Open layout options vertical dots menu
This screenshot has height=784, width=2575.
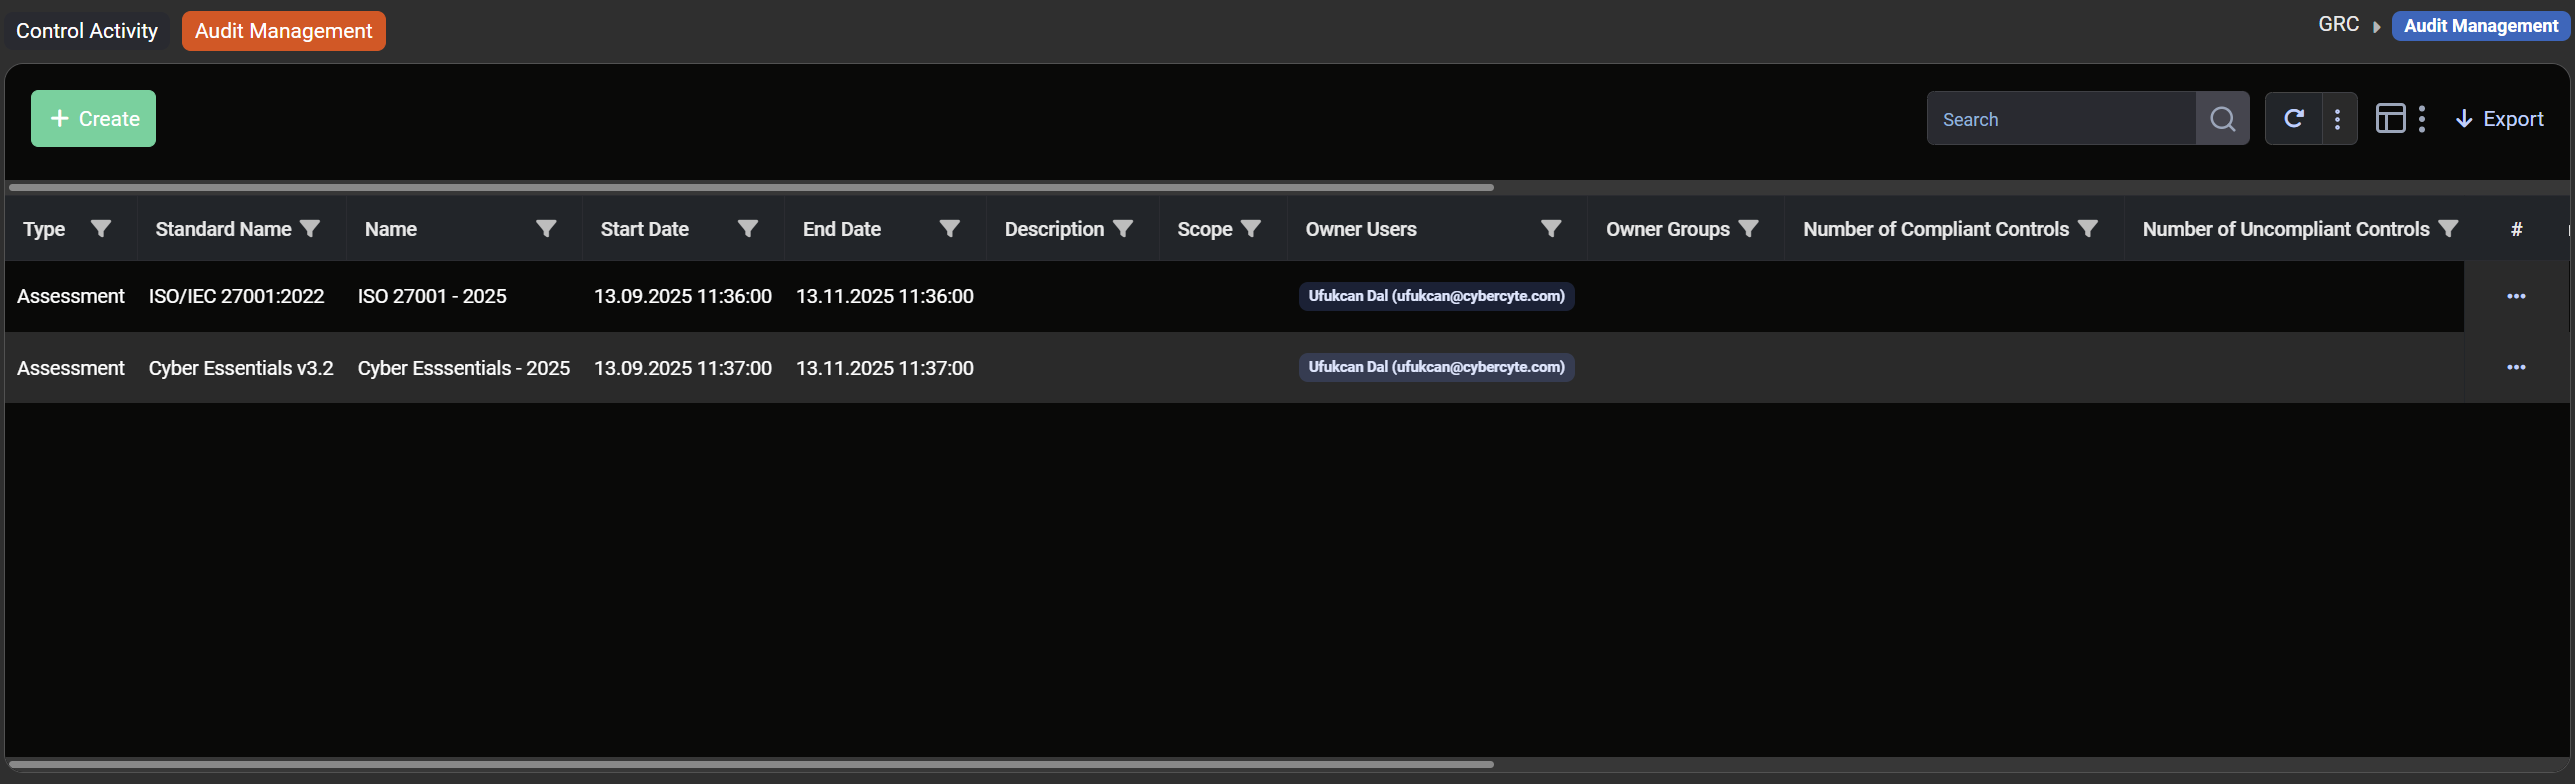(x=2421, y=119)
